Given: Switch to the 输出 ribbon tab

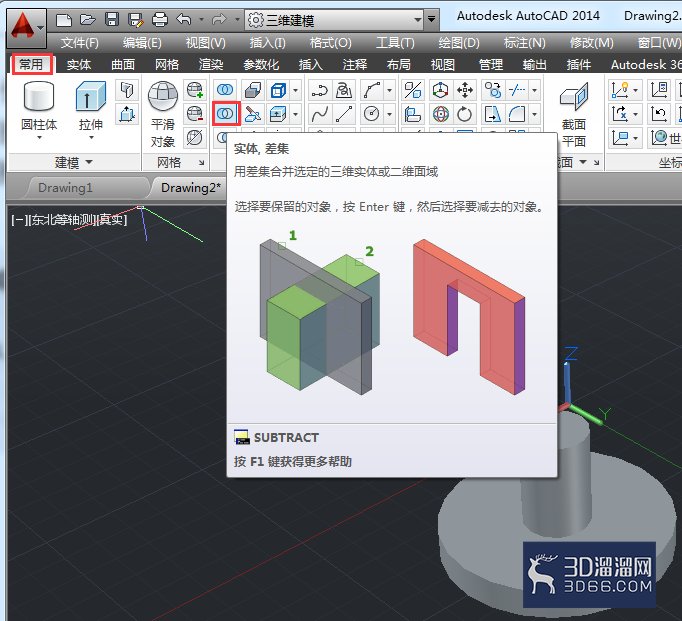Looking at the screenshot, I should pos(535,65).
